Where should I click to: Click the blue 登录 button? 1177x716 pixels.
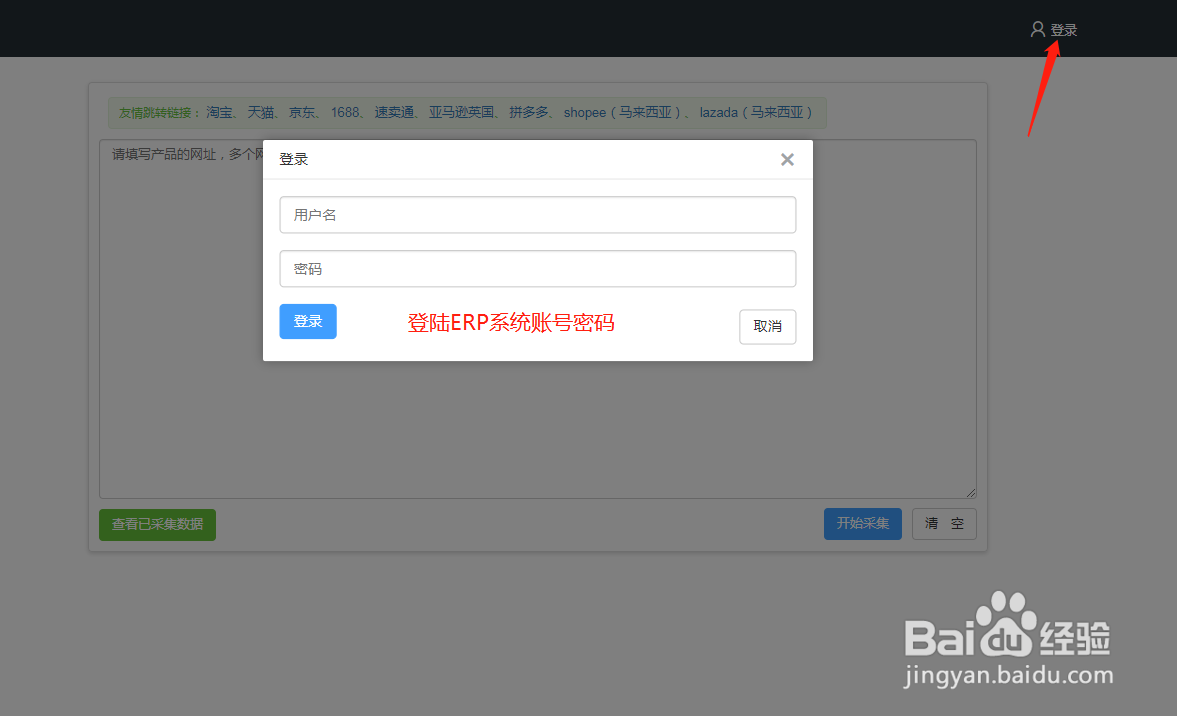[308, 321]
